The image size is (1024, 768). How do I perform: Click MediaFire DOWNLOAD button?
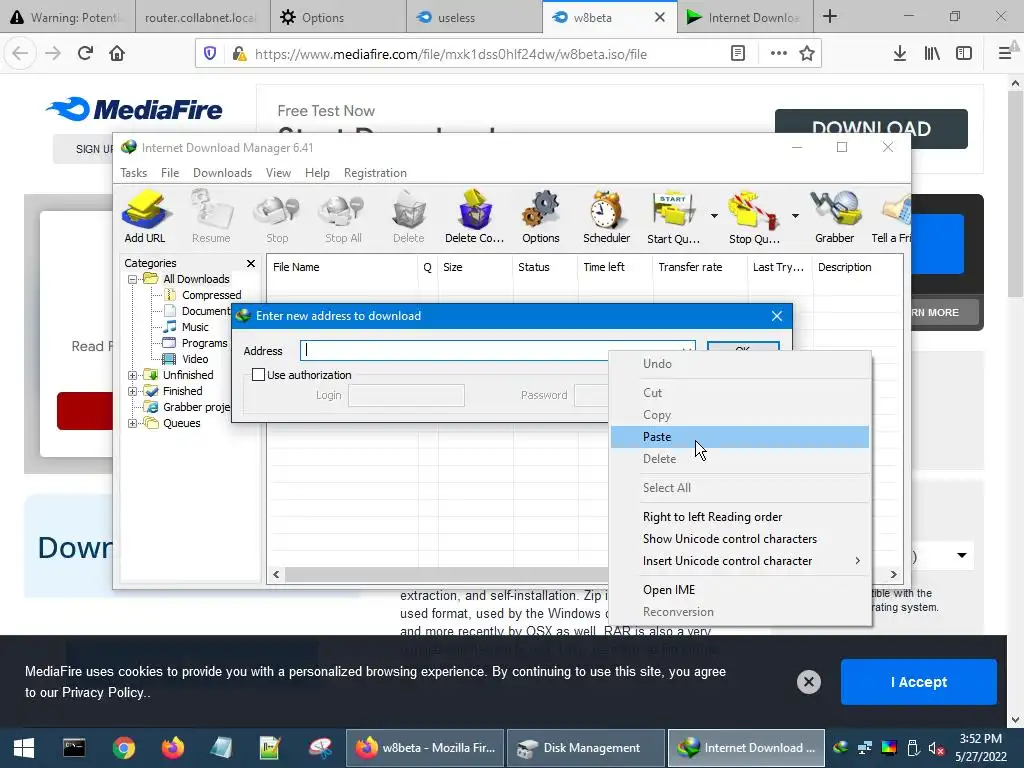(x=871, y=129)
